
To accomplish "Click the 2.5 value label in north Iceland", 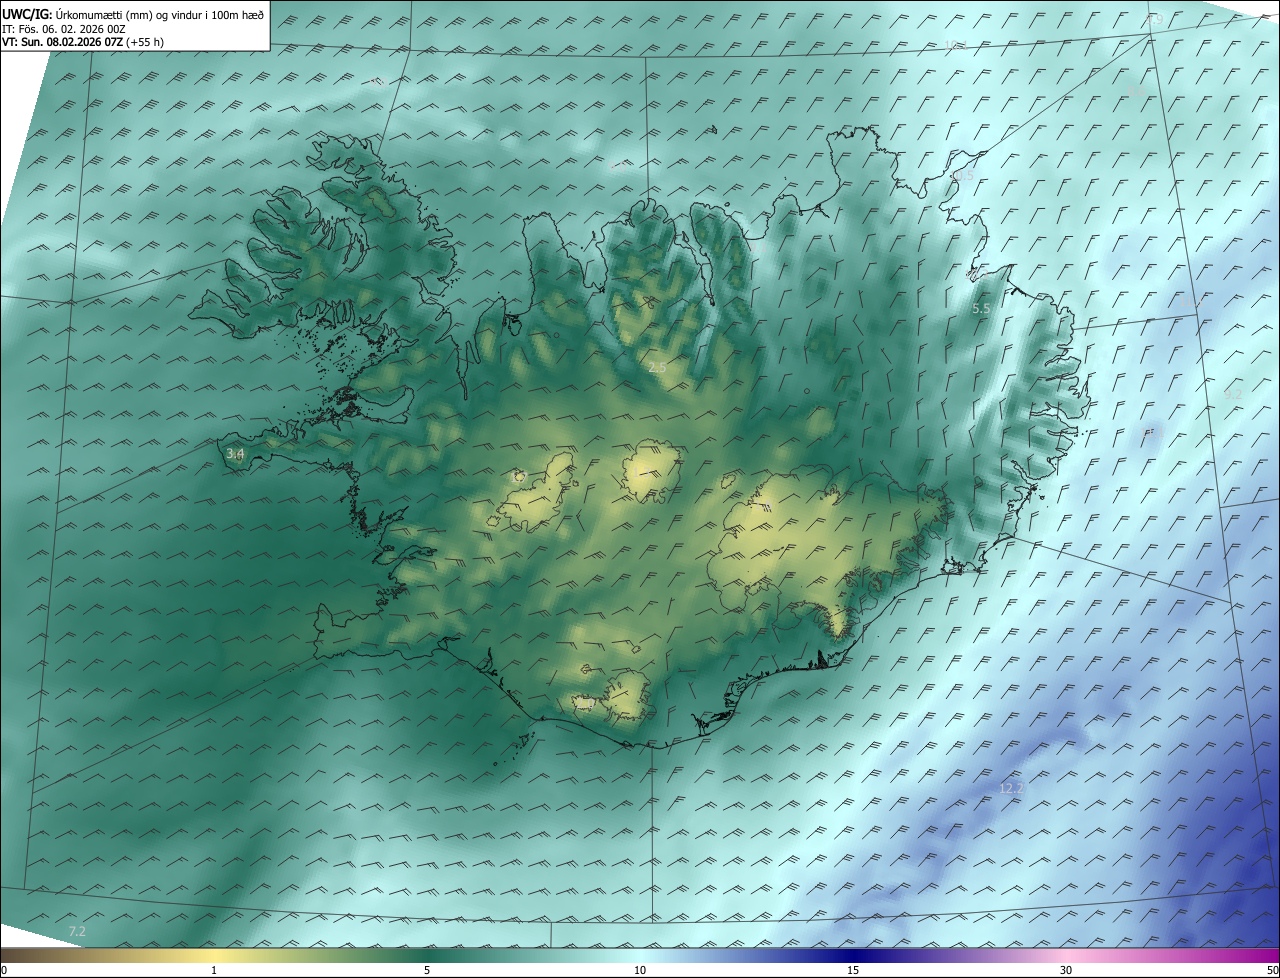I will click(x=657, y=368).
